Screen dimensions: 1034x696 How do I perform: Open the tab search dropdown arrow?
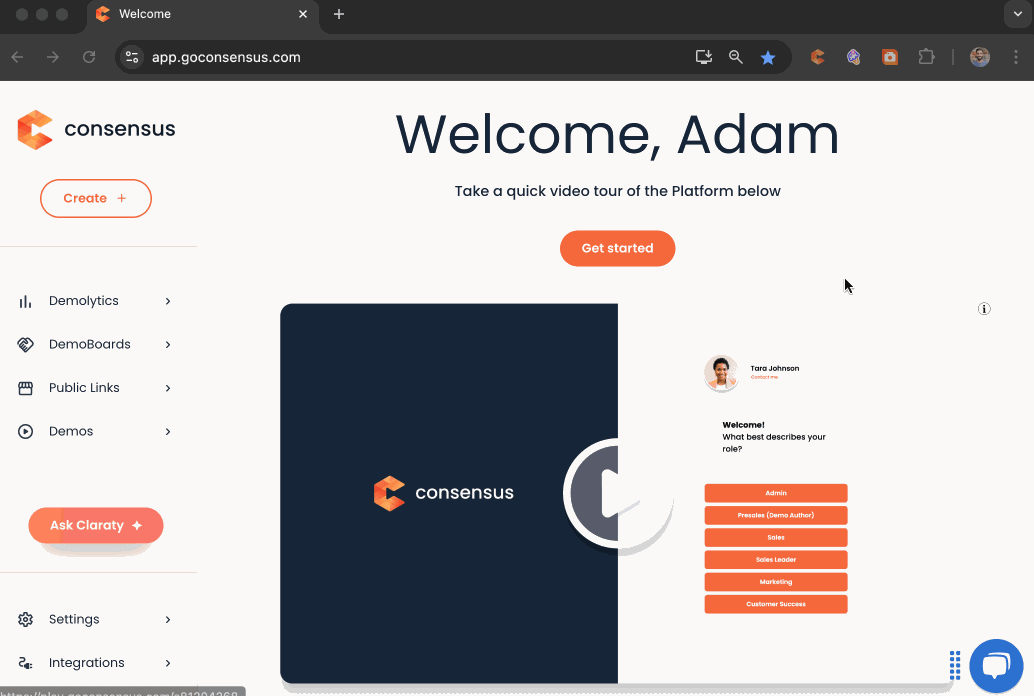coord(1018,14)
